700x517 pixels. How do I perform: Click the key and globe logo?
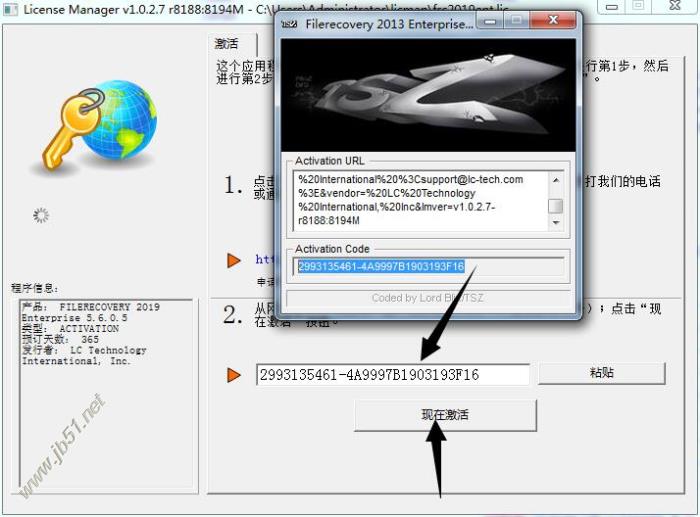(100, 125)
